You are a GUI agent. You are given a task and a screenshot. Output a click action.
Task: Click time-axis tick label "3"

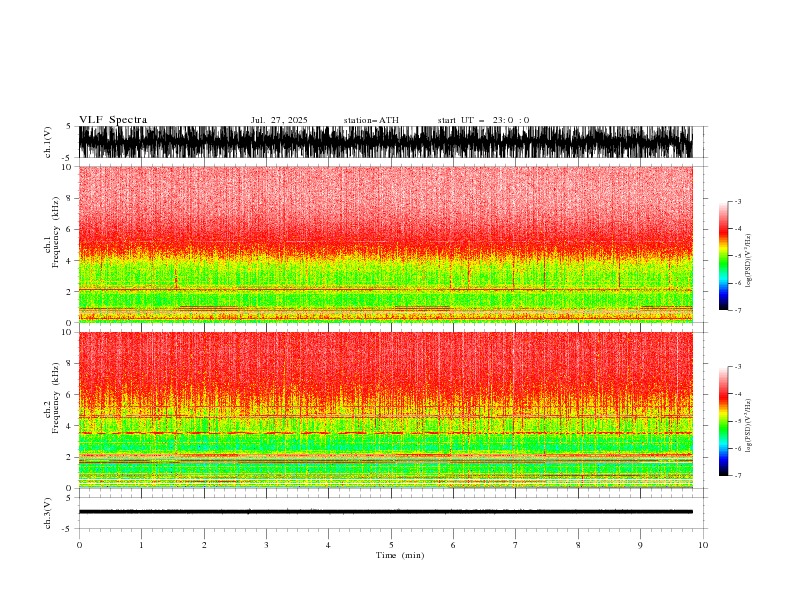(x=266, y=545)
